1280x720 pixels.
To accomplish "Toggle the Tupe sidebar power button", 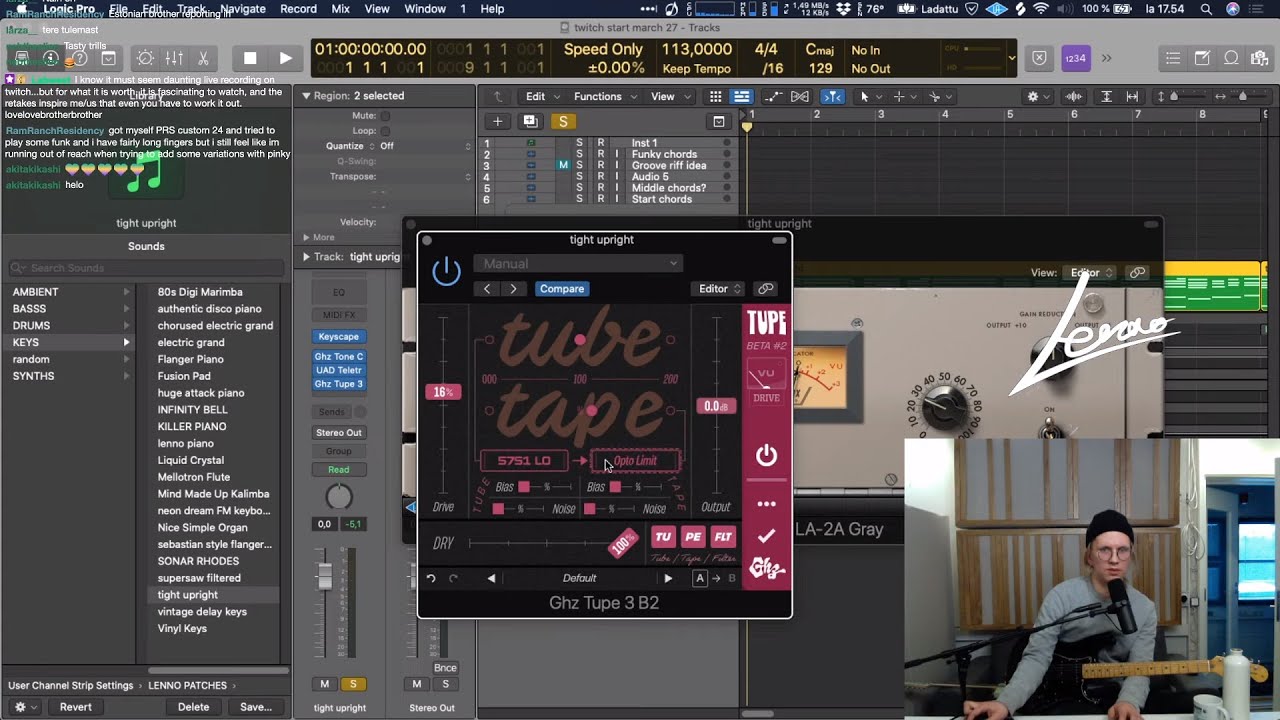I will click(x=766, y=456).
